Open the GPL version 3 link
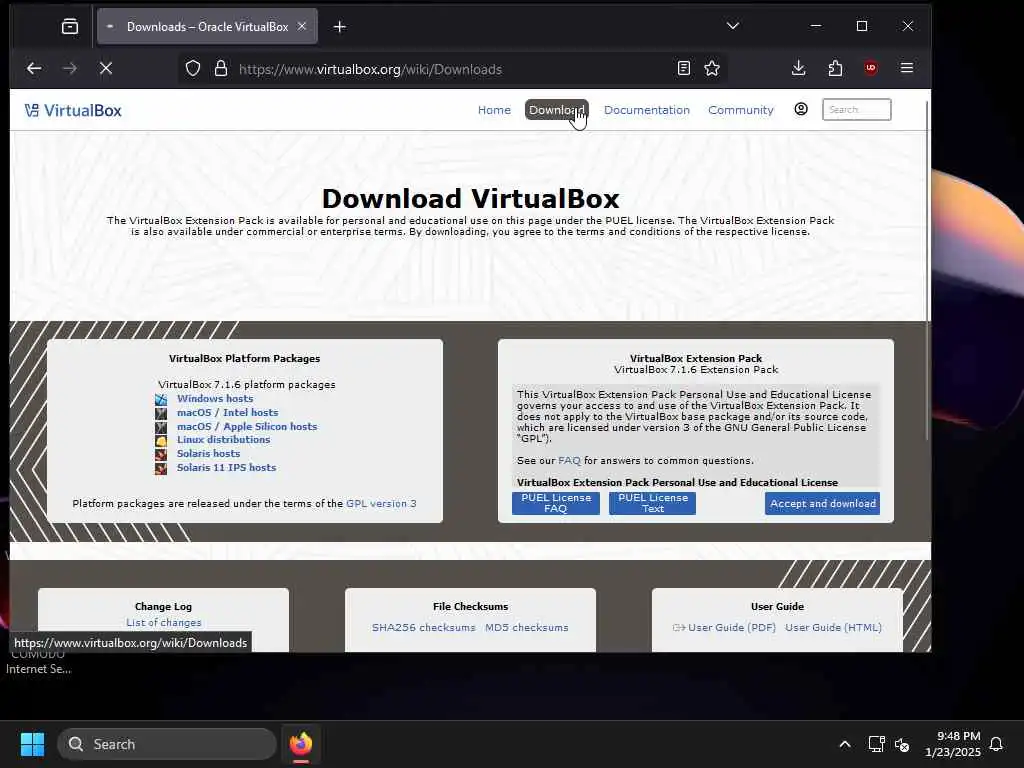The image size is (1024, 768). [x=381, y=504]
